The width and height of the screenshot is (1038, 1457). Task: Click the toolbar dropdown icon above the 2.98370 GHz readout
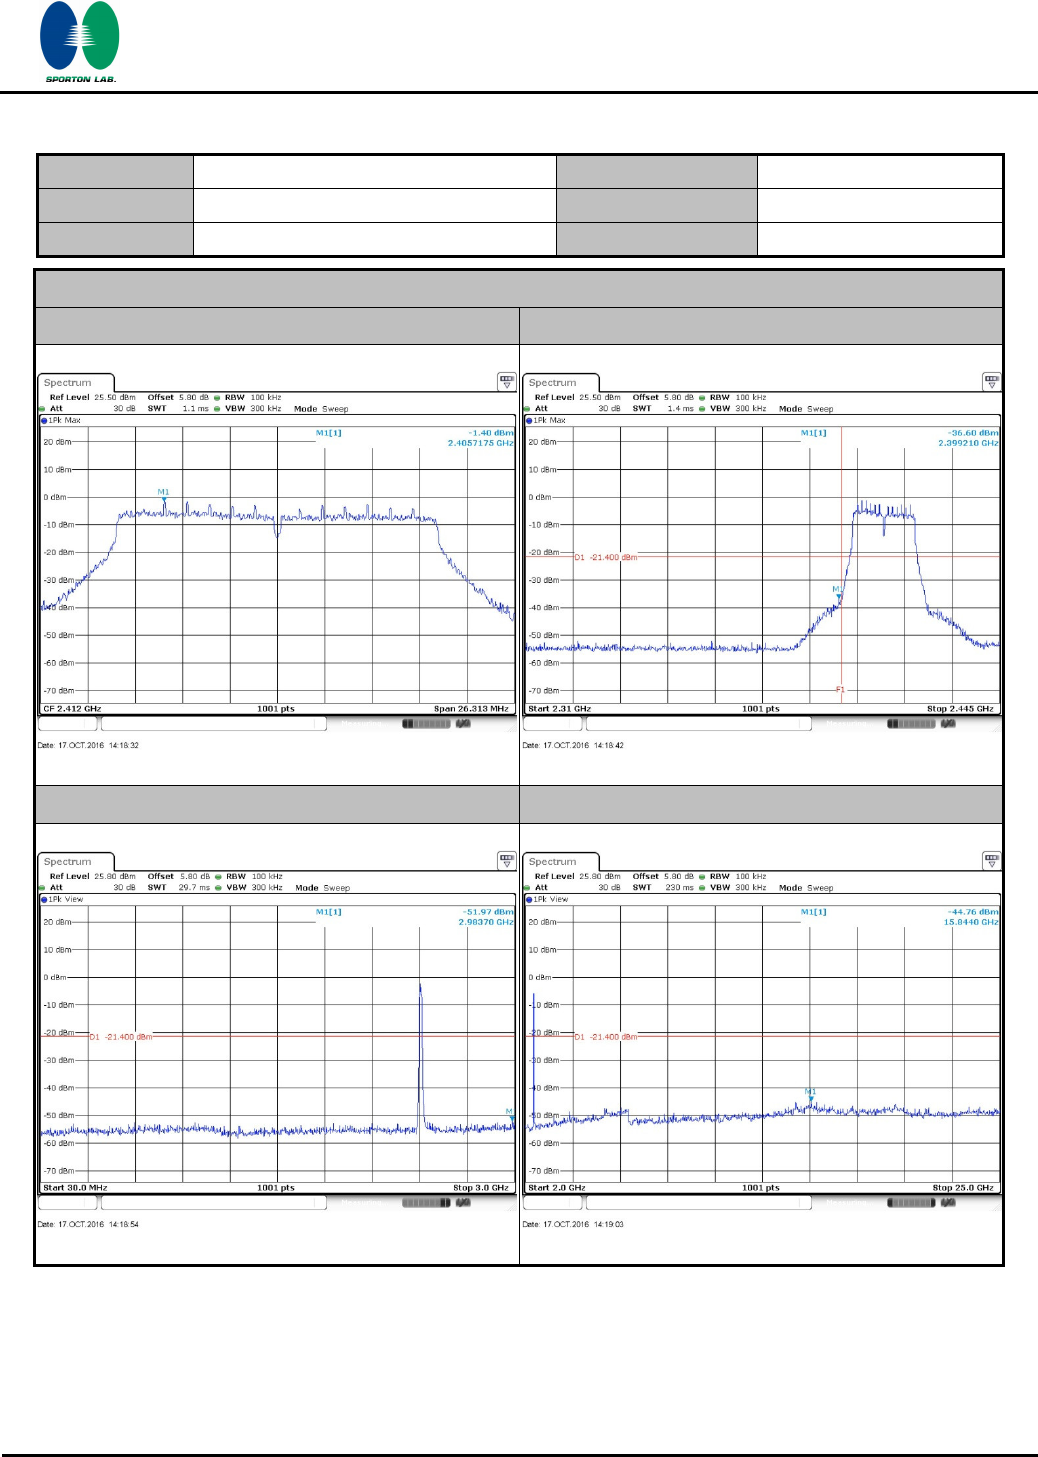[506, 860]
